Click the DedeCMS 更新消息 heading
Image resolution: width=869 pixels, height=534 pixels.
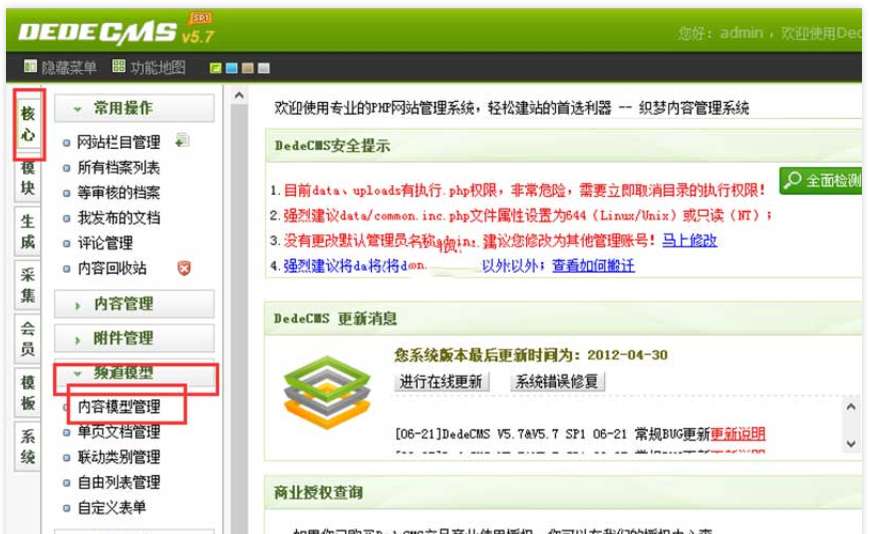click(x=335, y=319)
